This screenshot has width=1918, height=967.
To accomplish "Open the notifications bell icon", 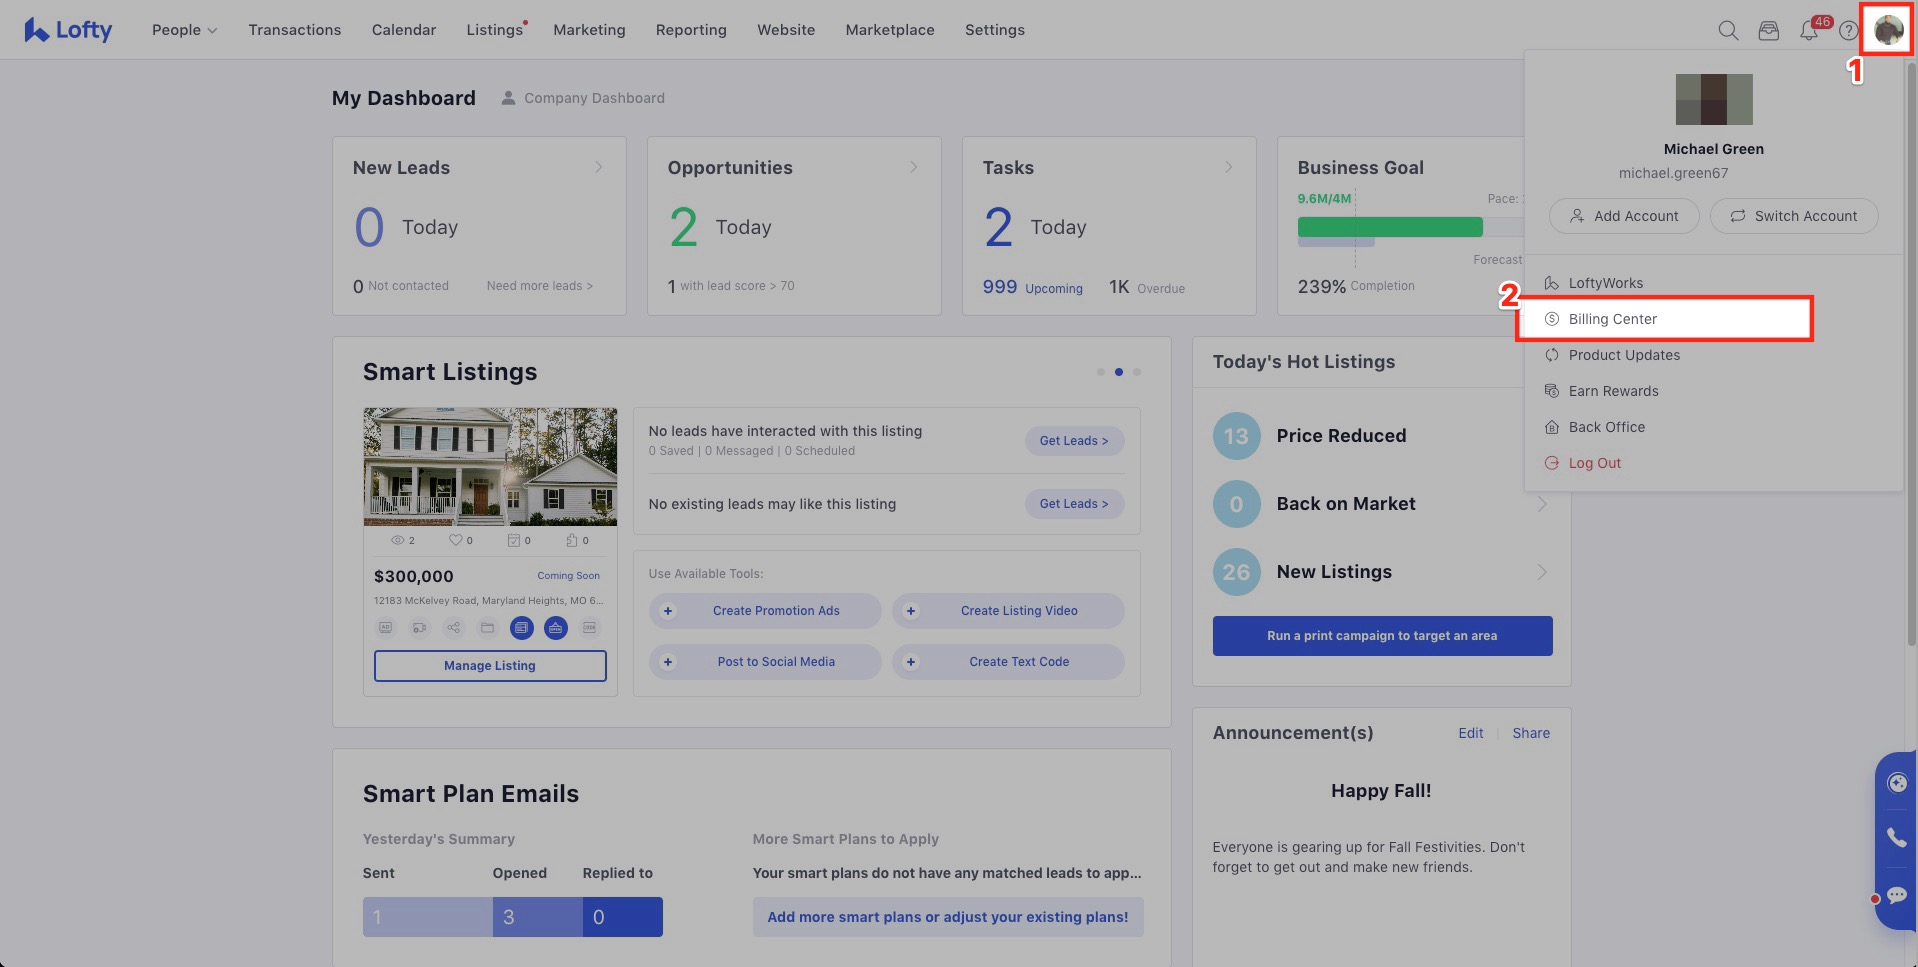I will pyautogui.click(x=1808, y=31).
